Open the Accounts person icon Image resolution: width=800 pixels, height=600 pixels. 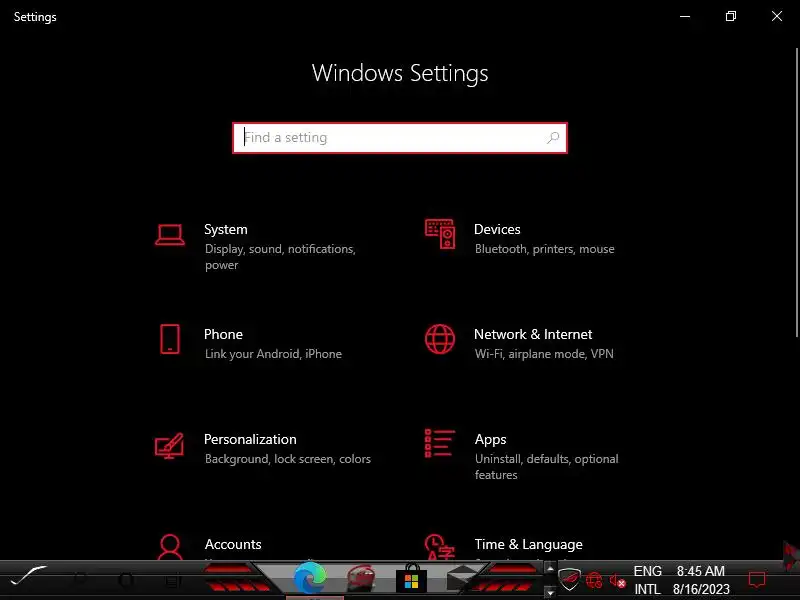pos(170,547)
